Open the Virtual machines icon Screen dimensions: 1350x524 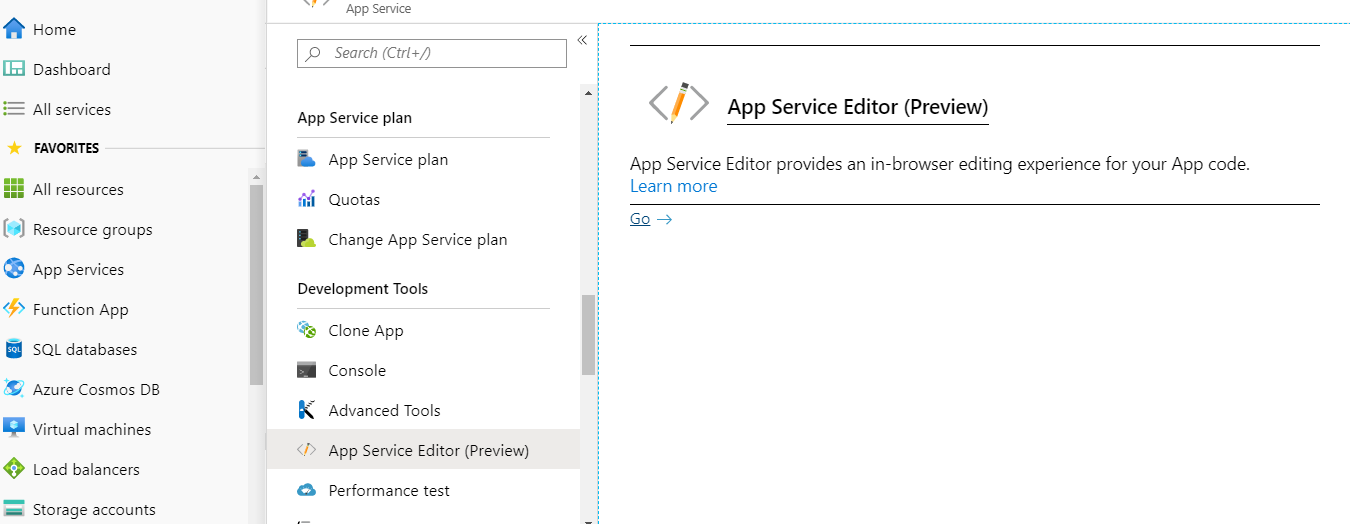tap(14, 429)
